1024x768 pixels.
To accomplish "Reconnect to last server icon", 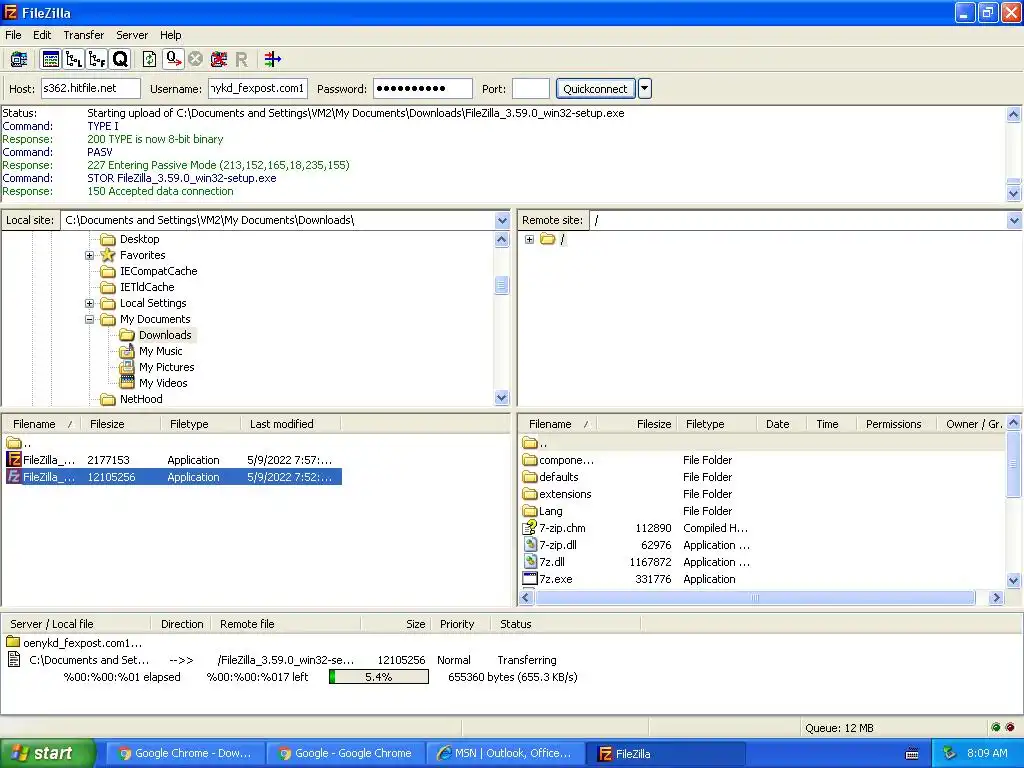I will point(241,59).
